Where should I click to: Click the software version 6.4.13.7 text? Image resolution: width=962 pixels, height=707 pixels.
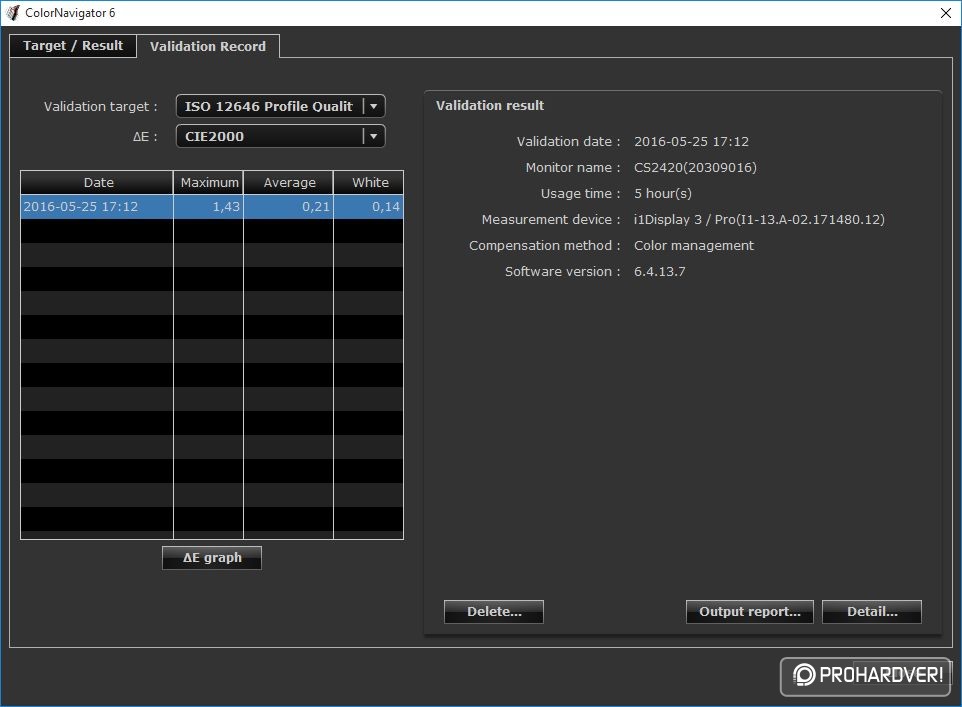tap(660, 272)
